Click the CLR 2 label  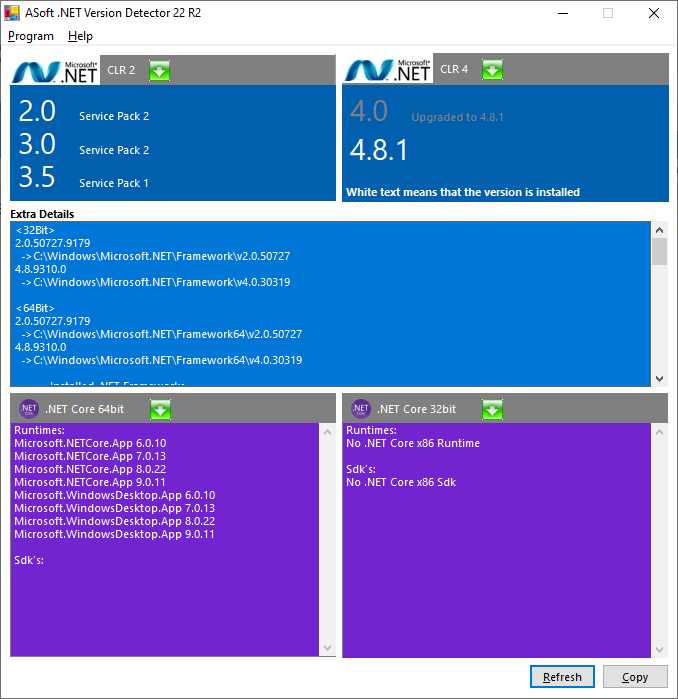tap(121, 70)
